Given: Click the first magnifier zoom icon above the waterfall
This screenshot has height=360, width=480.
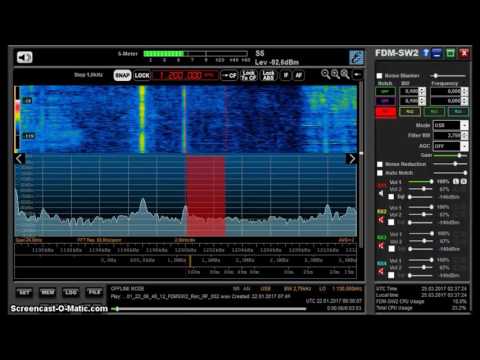Looking at the screenshot, I should coord(325,74).
